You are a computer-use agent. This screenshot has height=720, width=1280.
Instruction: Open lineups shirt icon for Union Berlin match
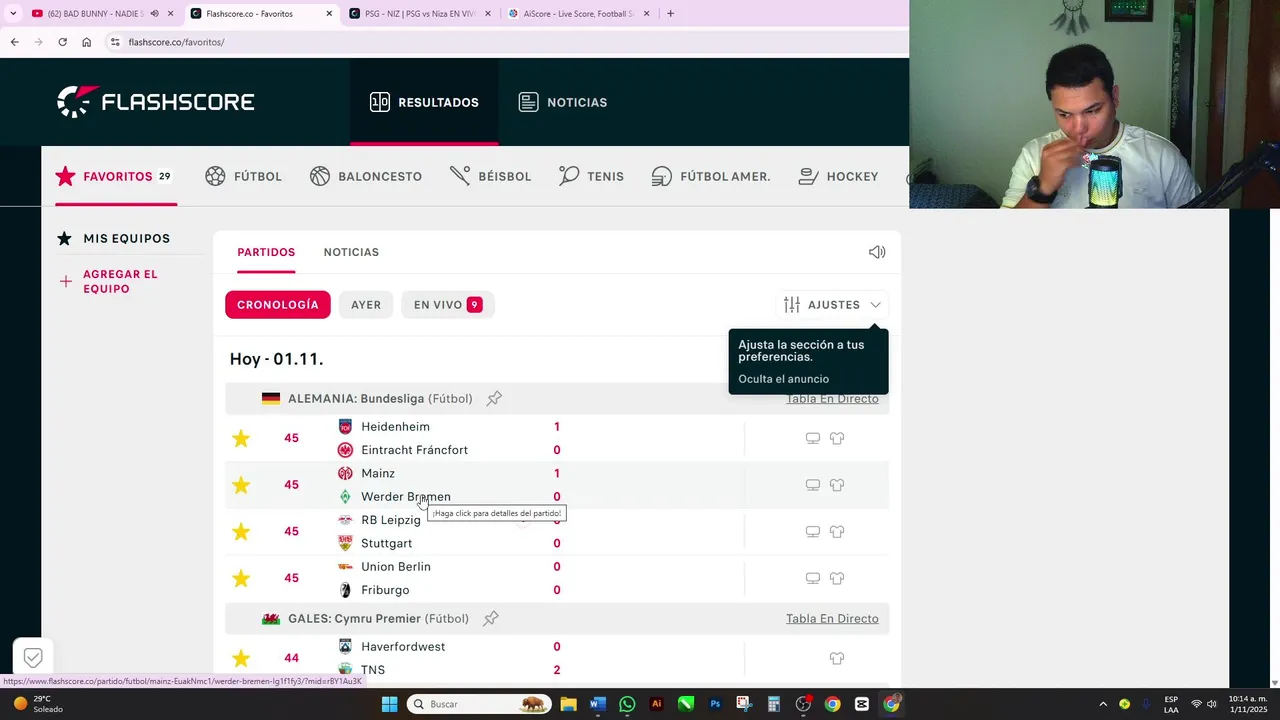(837, 578)
